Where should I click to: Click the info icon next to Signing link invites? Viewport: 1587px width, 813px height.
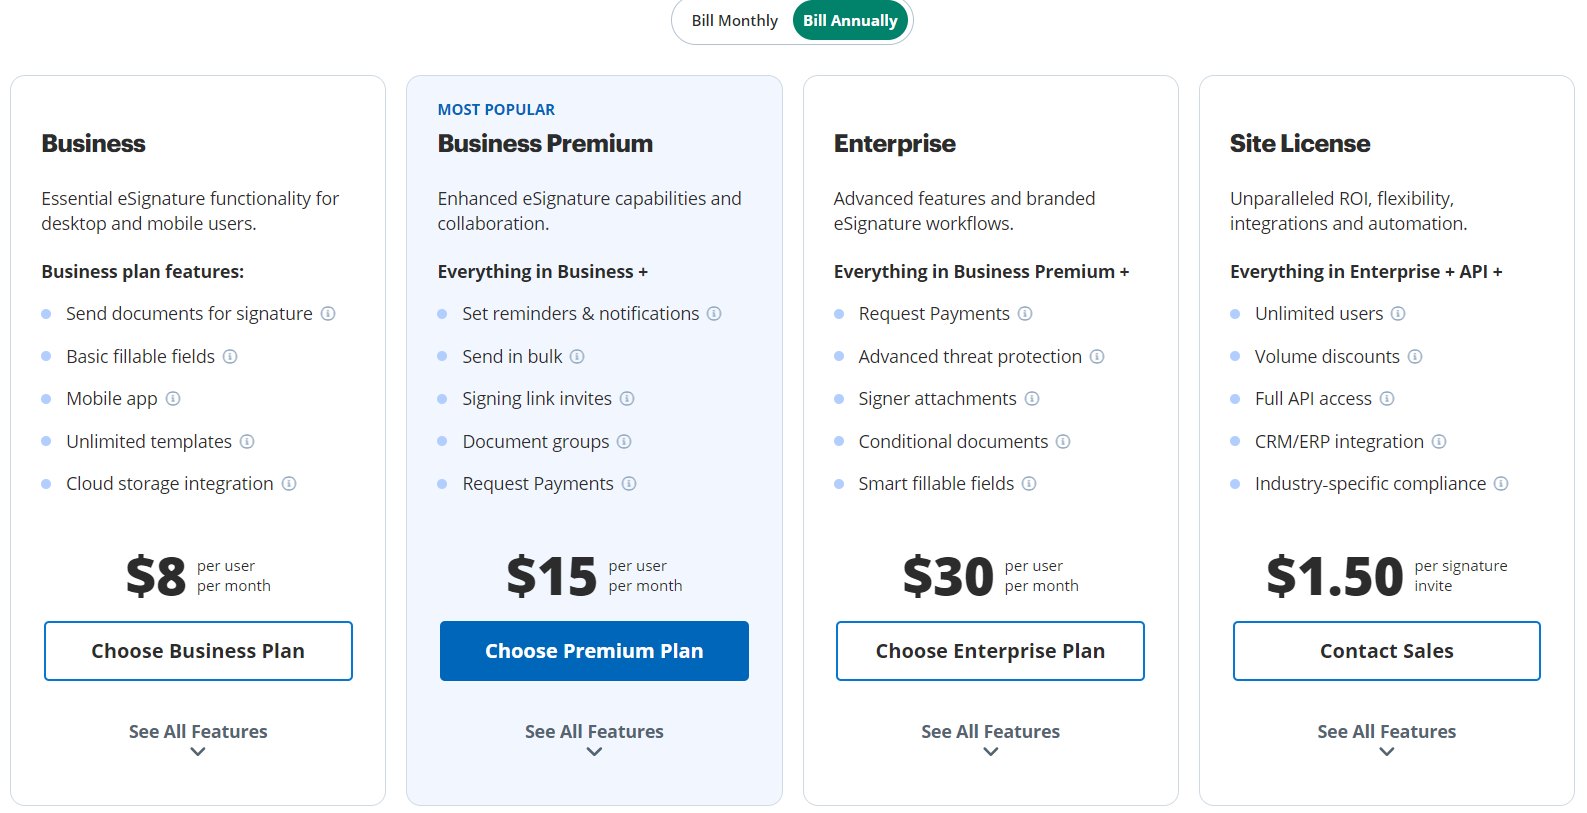(x=629, y=398)
